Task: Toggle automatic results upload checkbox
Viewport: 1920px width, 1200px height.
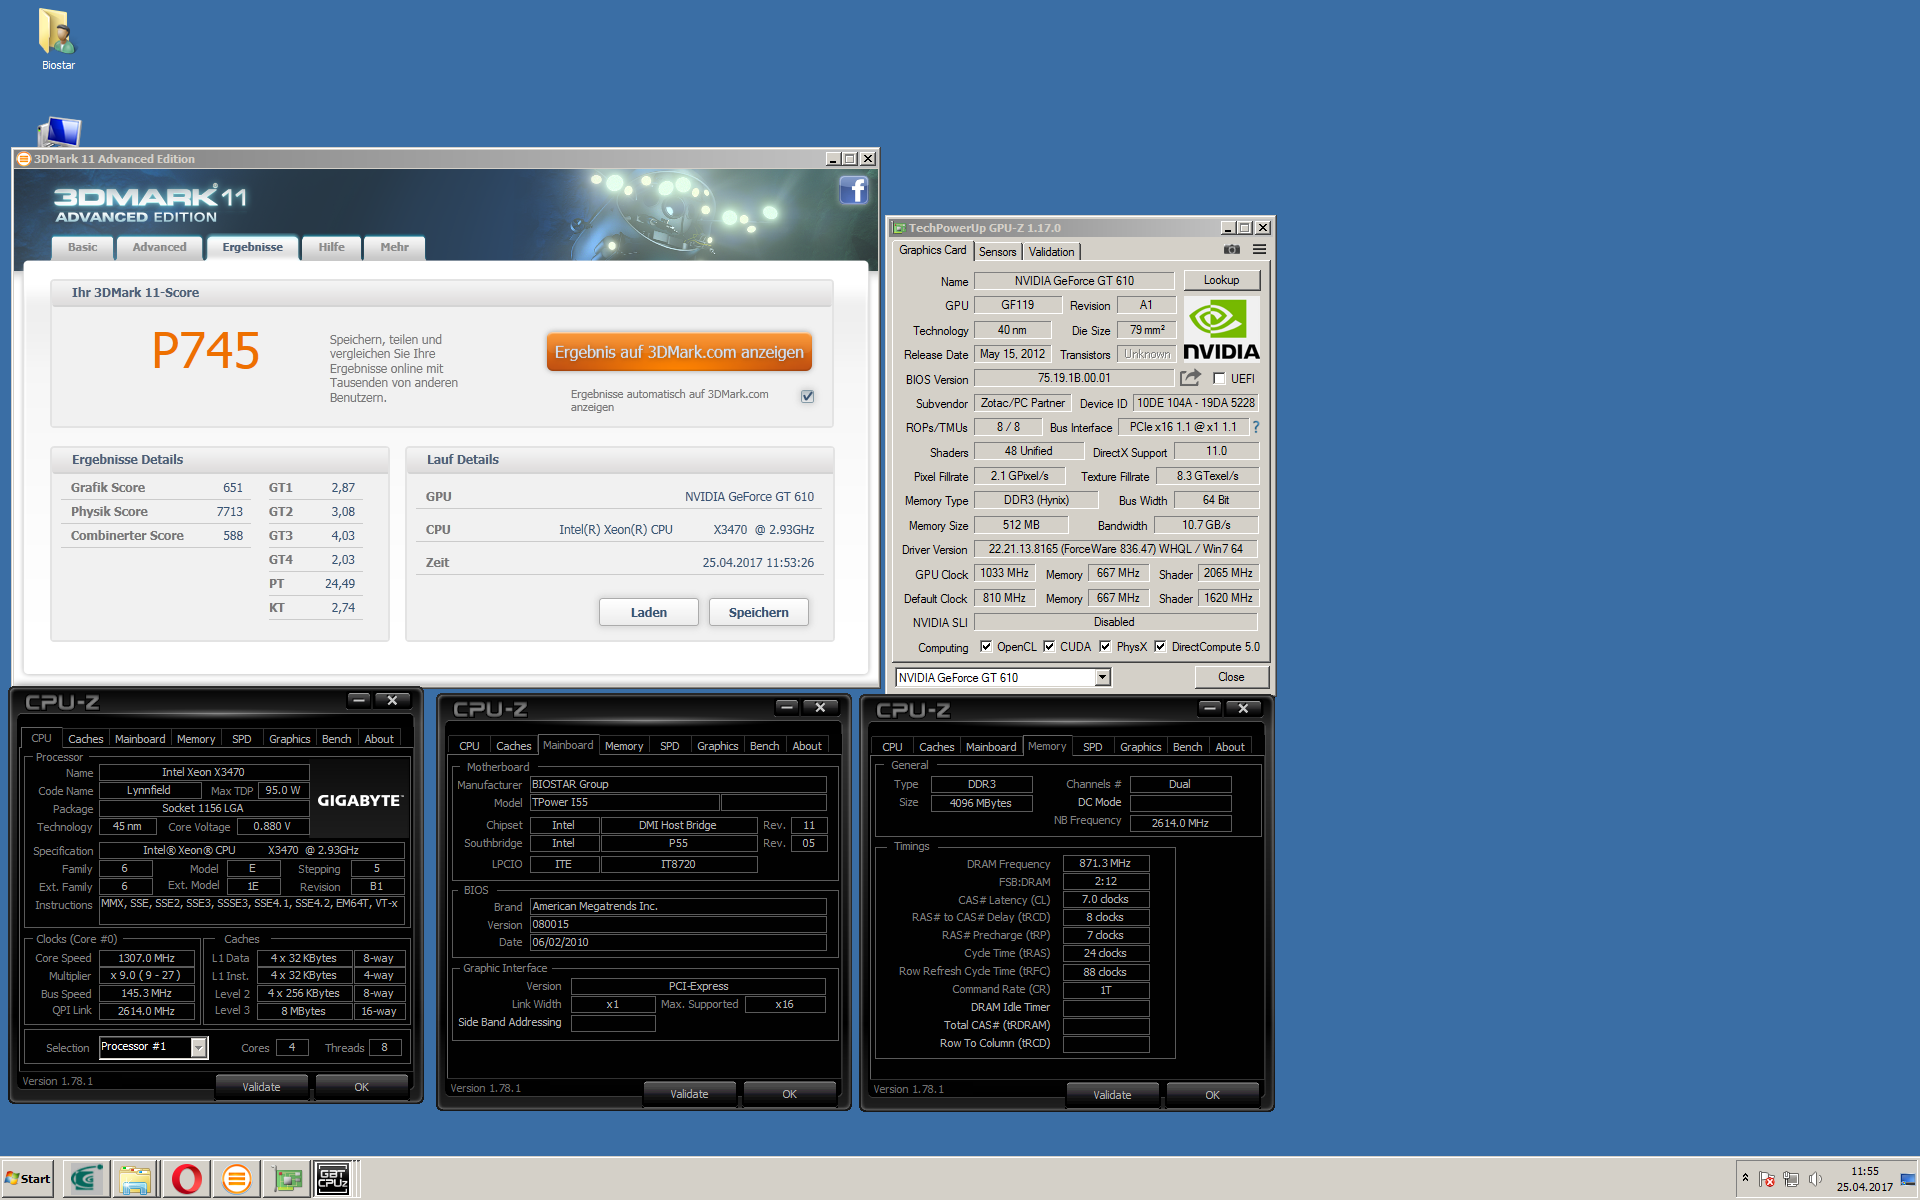Action: point(807,396)
